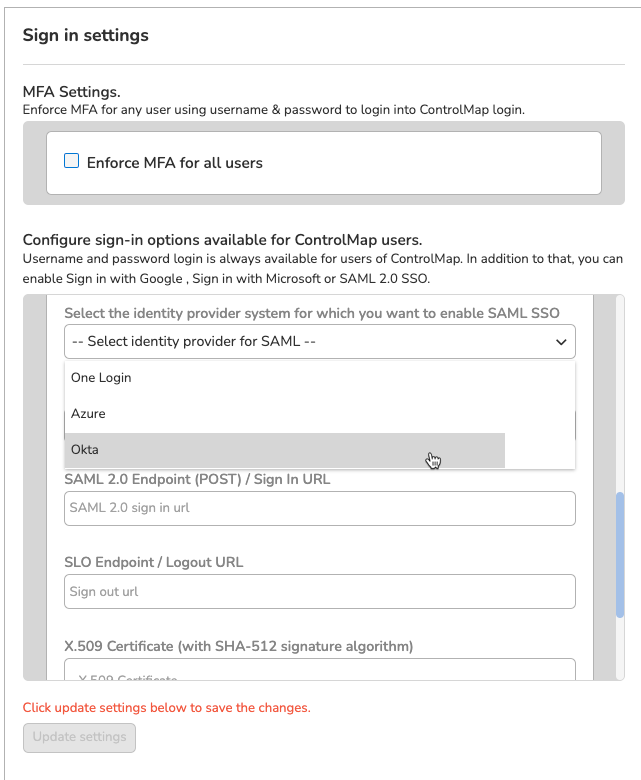
Task: Open the Select identity provider for SAML dropdown
Action: pos(320,342)
